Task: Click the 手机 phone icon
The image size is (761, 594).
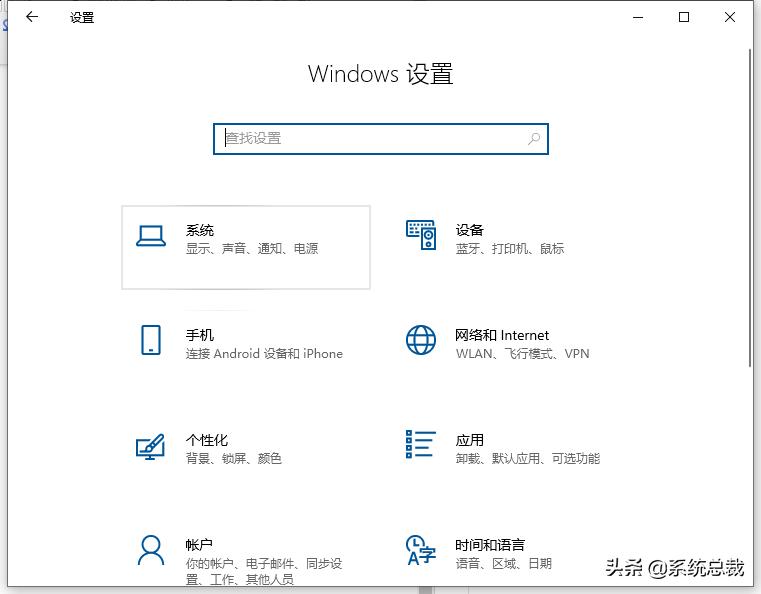Action: pyautogui.click(x=151, y=340)
